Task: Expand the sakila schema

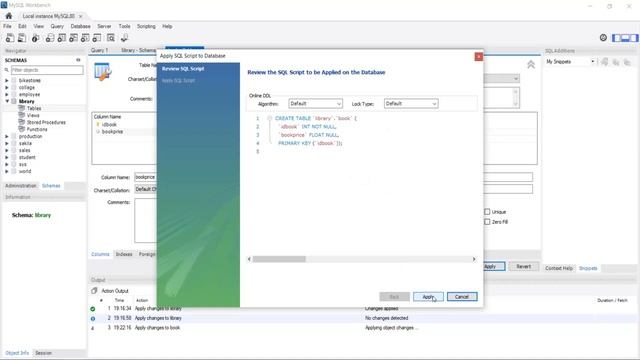Action: 7,143
